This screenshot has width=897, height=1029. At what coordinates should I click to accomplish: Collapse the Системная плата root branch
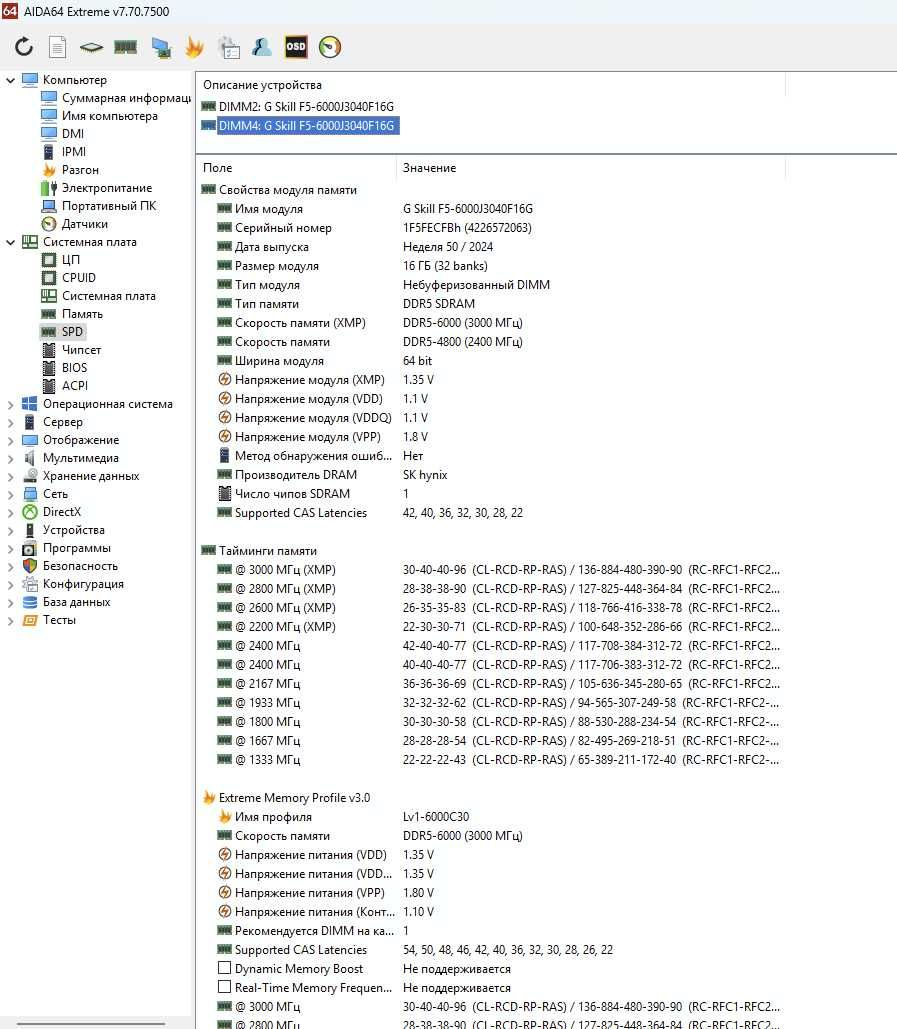point(10,242)
